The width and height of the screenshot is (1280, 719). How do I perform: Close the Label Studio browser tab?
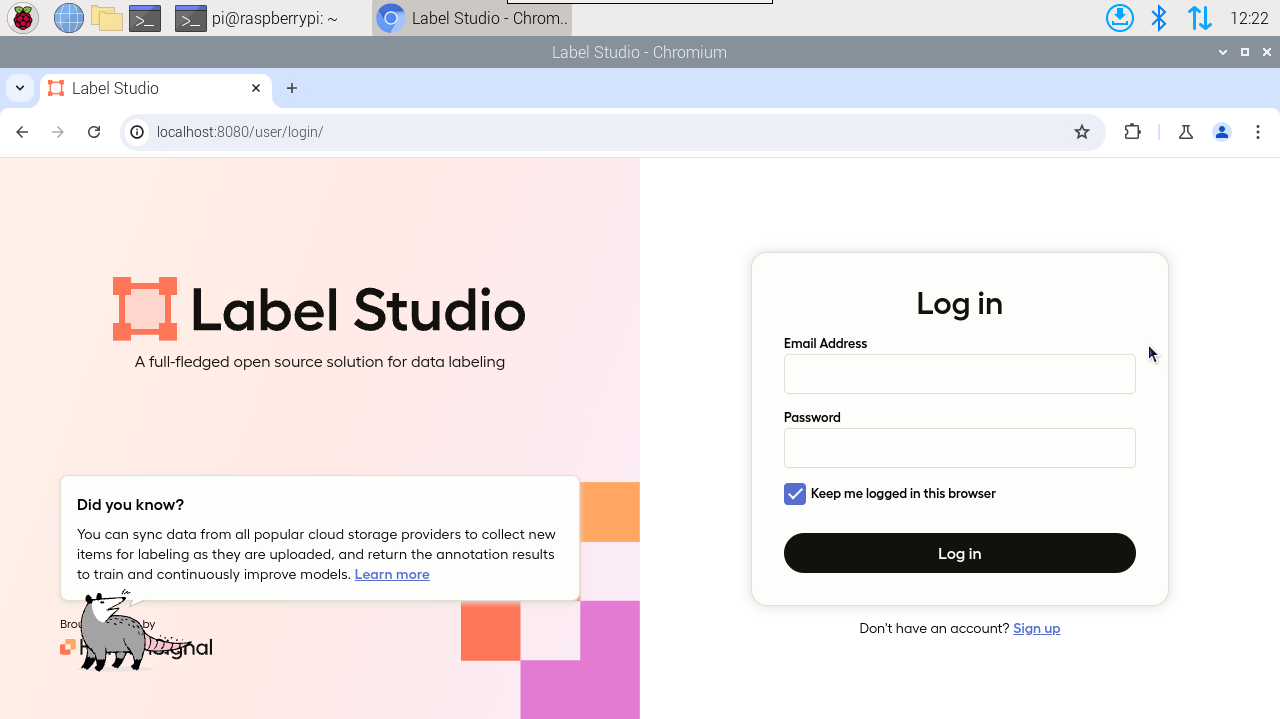point(256,88)
